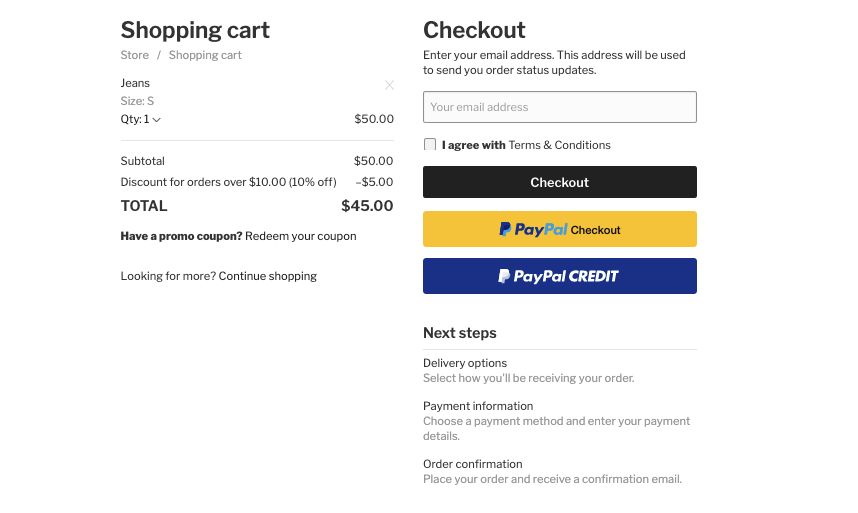Select the Payment information step
The width and height of the screenshot is (858, 513).
tap(478, 406)
